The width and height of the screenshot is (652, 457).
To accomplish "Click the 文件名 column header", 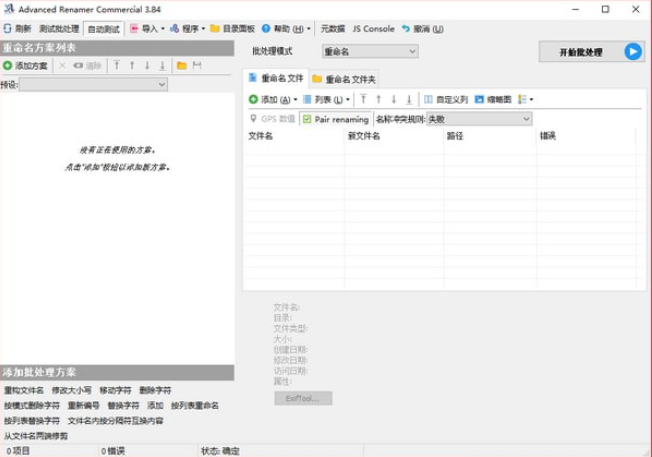I will (x=294, y=136).
